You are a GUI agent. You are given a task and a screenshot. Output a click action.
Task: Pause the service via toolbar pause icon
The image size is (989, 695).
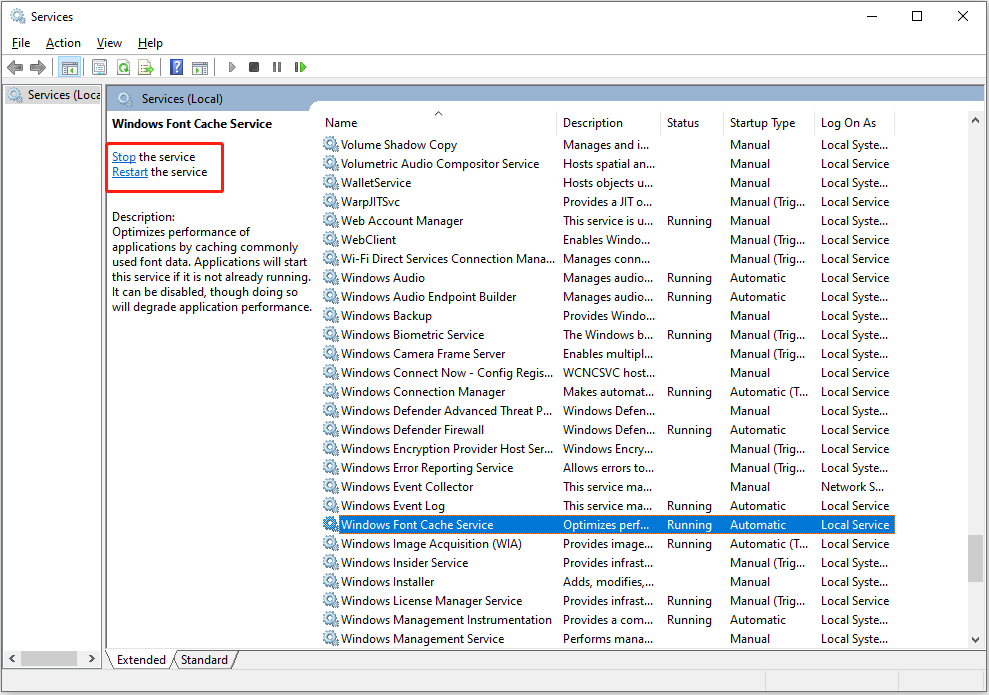point(277,67)
